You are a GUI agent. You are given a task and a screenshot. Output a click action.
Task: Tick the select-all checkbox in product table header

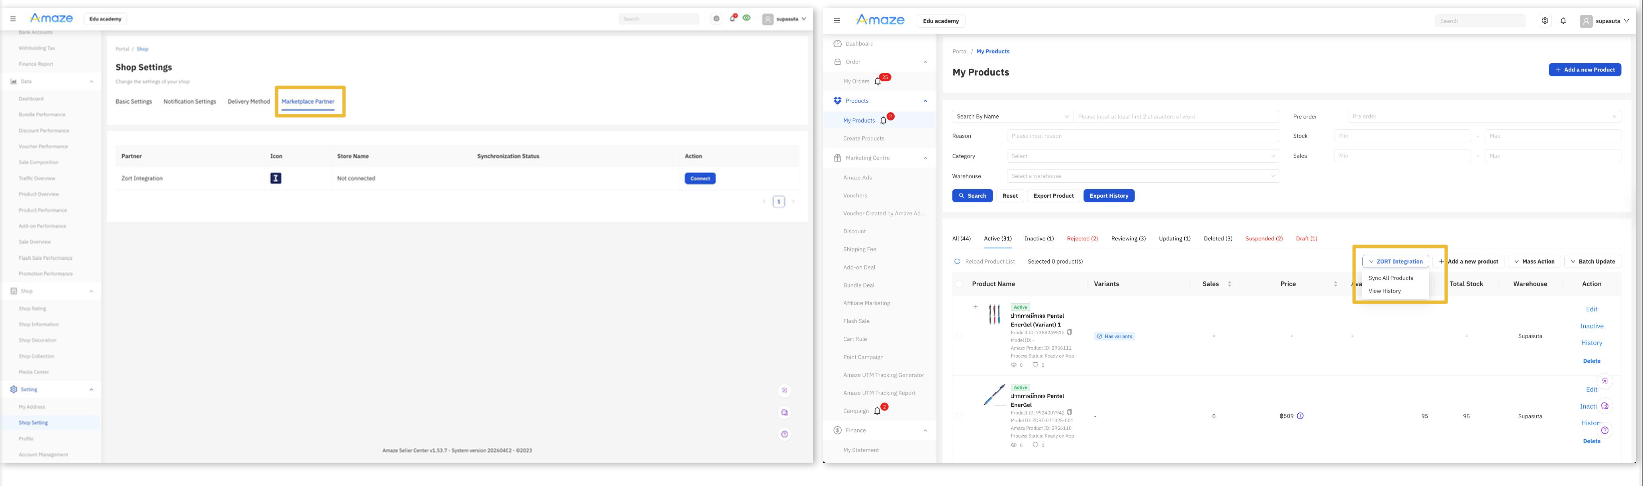click(960, 284)
